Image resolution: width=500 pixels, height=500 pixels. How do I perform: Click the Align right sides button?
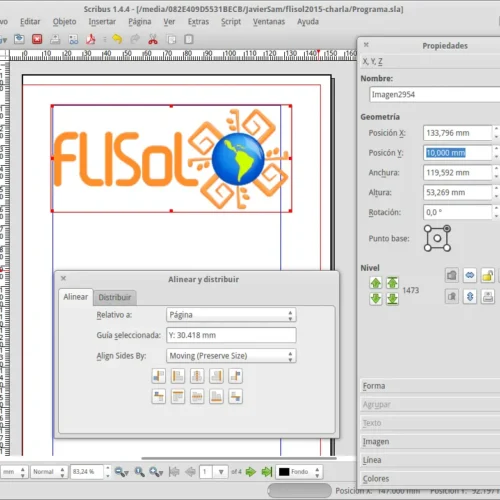216,376
